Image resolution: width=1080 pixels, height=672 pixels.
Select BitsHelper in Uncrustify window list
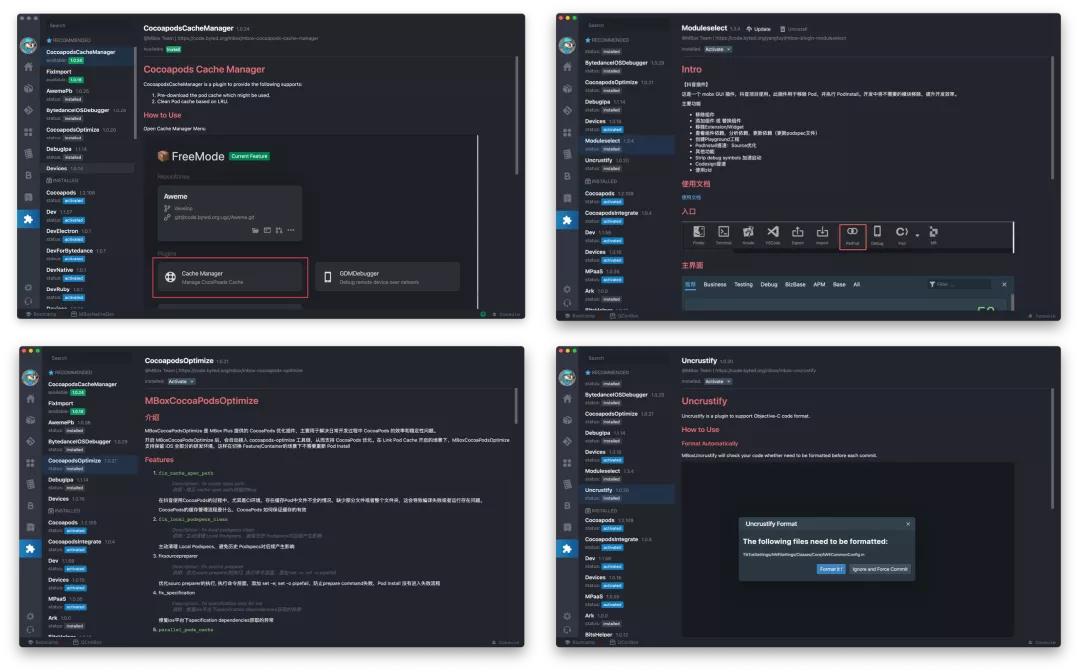tap(628, 634)
